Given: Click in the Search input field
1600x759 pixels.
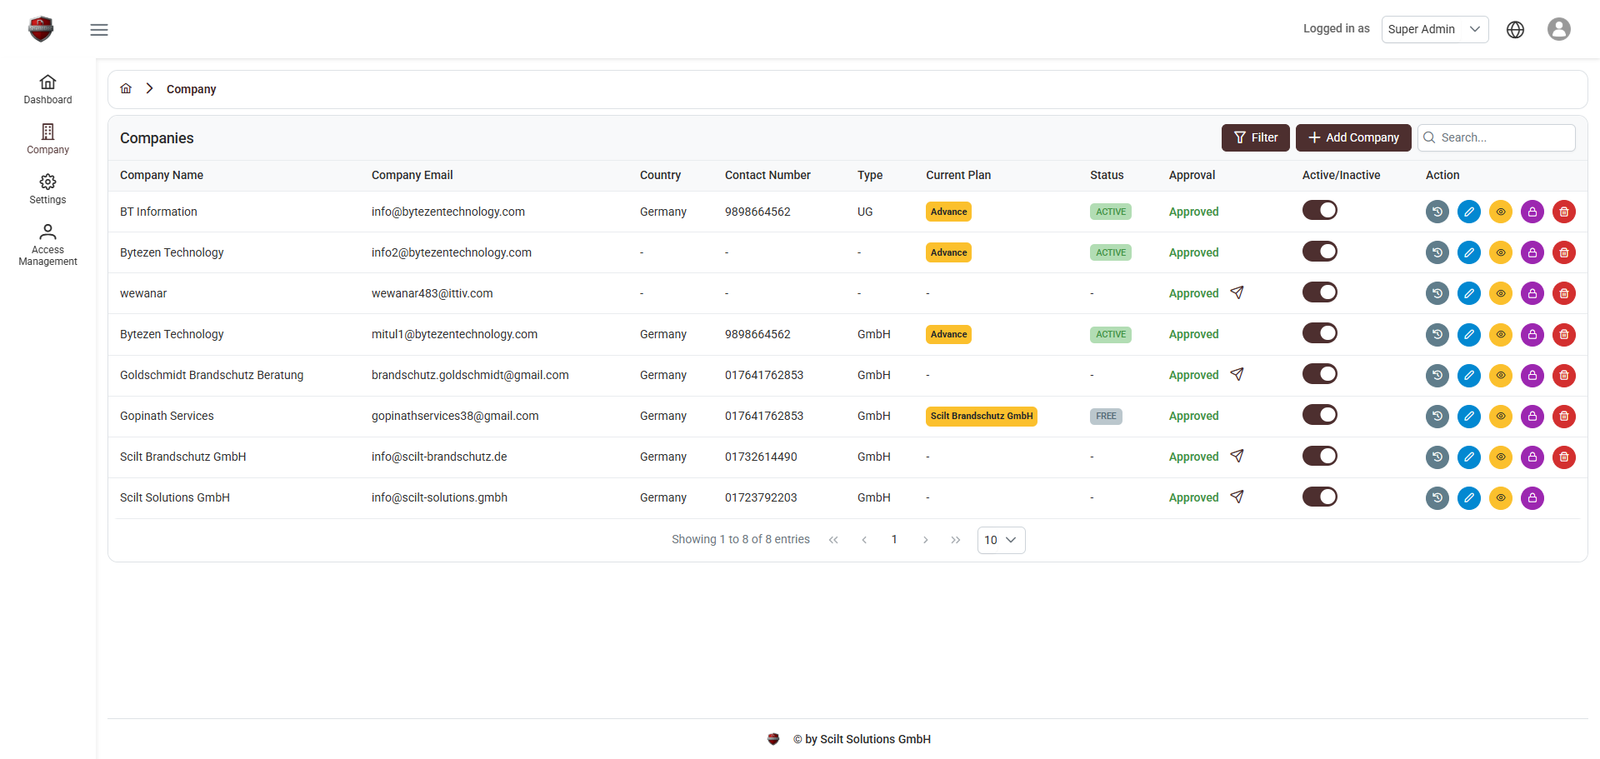Looking at the screenshot, I should (x=1496, y=138).
